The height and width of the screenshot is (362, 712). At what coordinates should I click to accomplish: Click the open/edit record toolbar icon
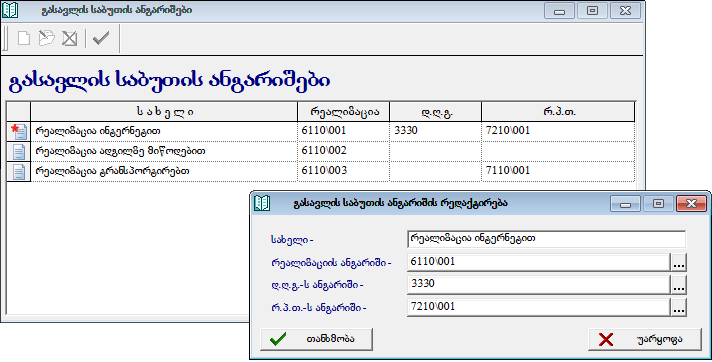[x=46, y=39]
